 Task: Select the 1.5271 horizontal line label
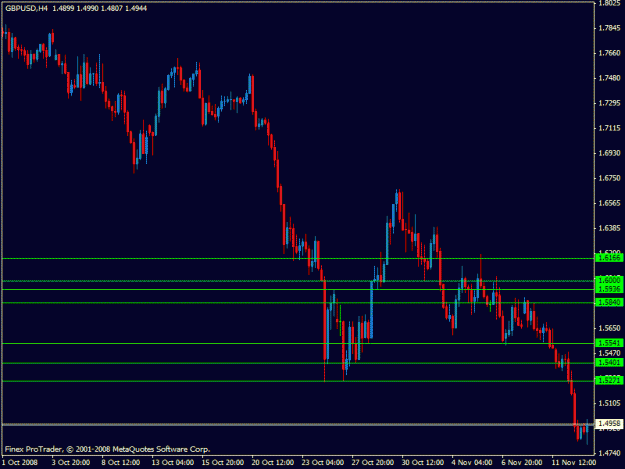coord(609,381)
